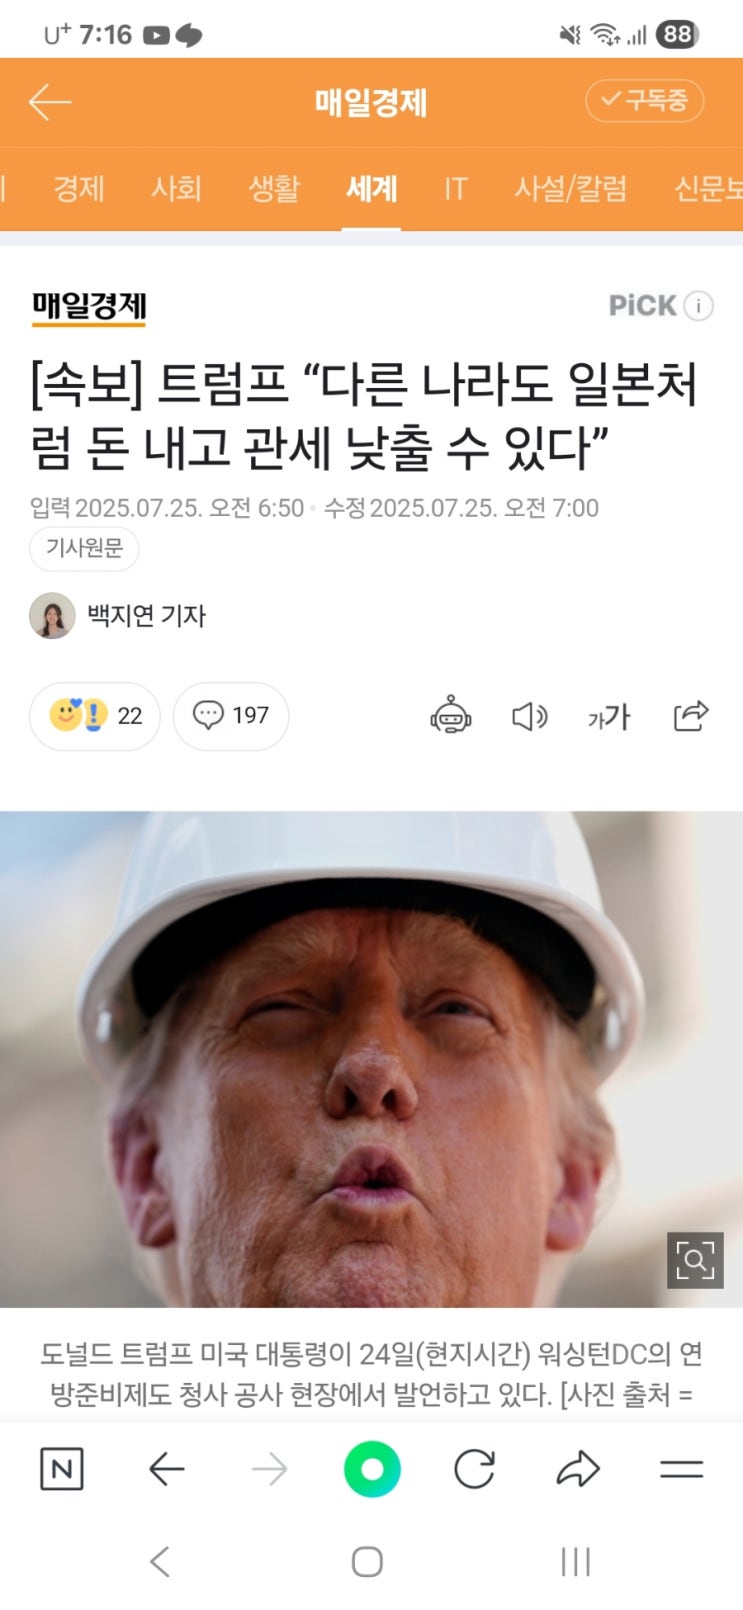Tap the speaker read-aloud icon
Image resolution: width=743 pixels, height=1610 pixels.
click(530, 716)
